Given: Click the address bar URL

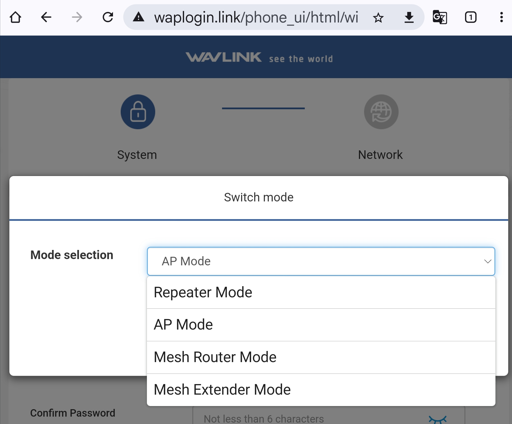Looking at the screenshot, I should point(256,17).
